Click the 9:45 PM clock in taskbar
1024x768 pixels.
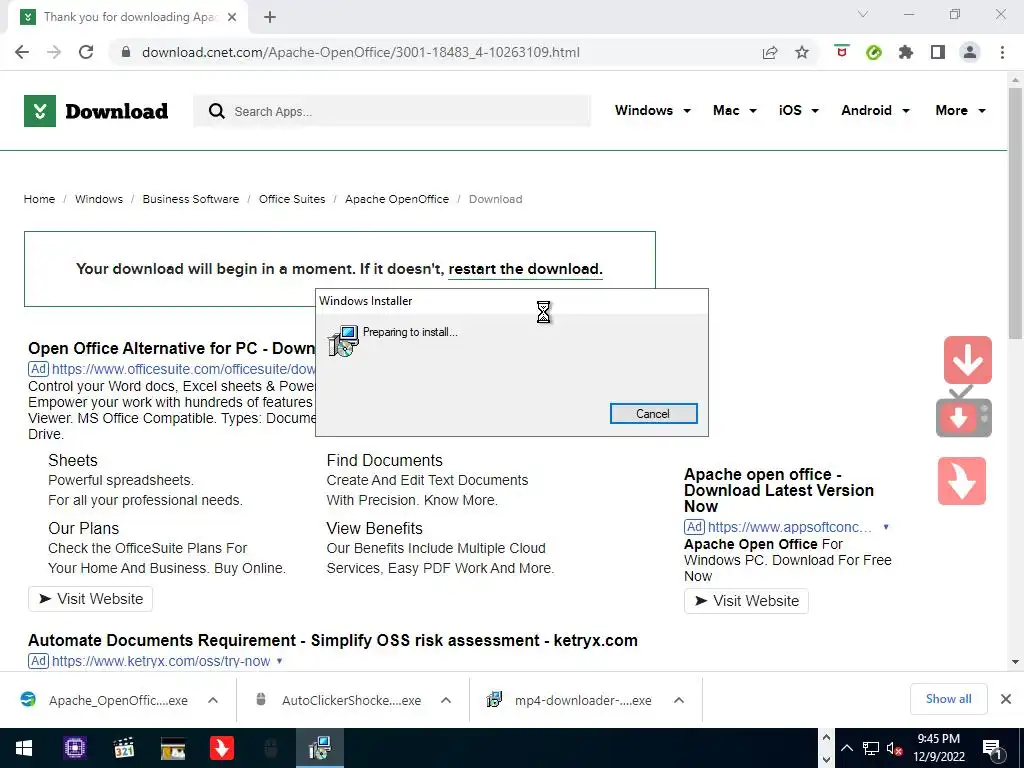click(x=938, y=739)
